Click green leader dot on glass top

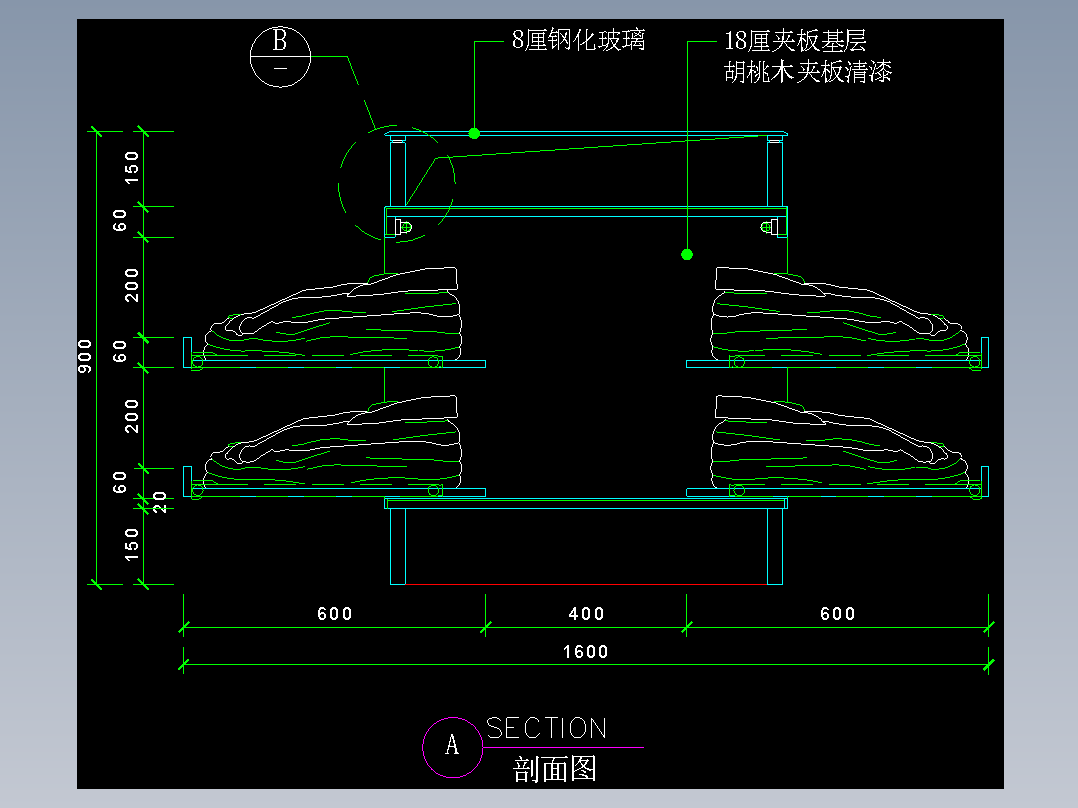click(474, 133)
